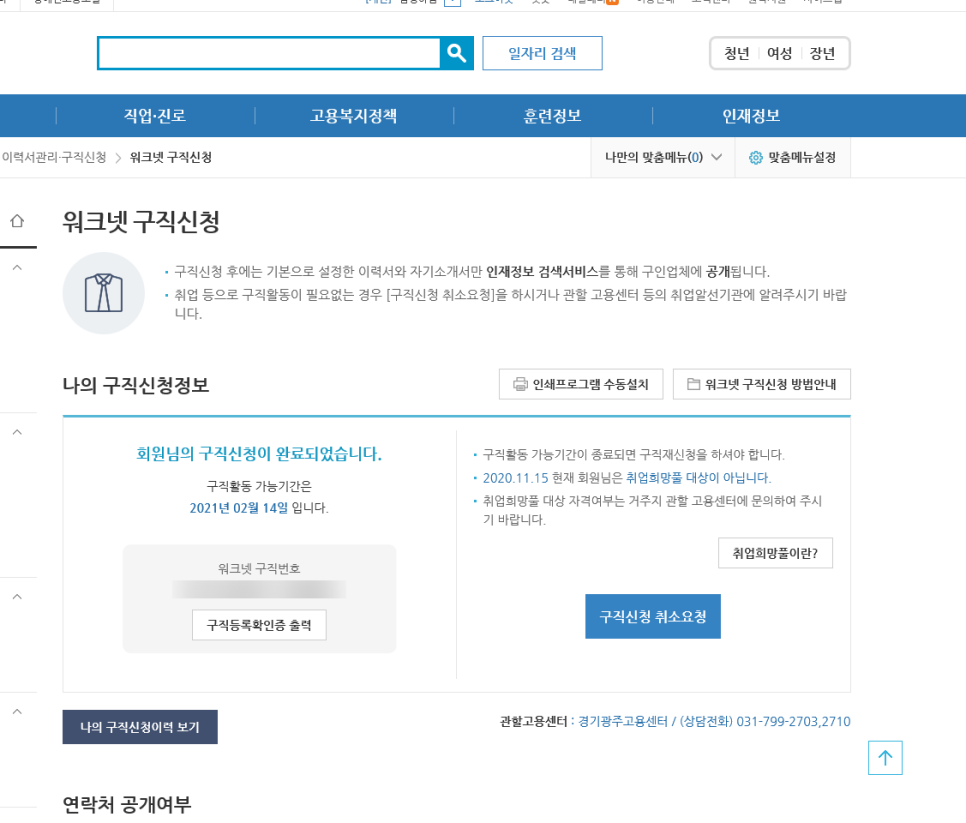Click the magnifier search icon button
Screen dimensions: 966x823
coord(457,53)
